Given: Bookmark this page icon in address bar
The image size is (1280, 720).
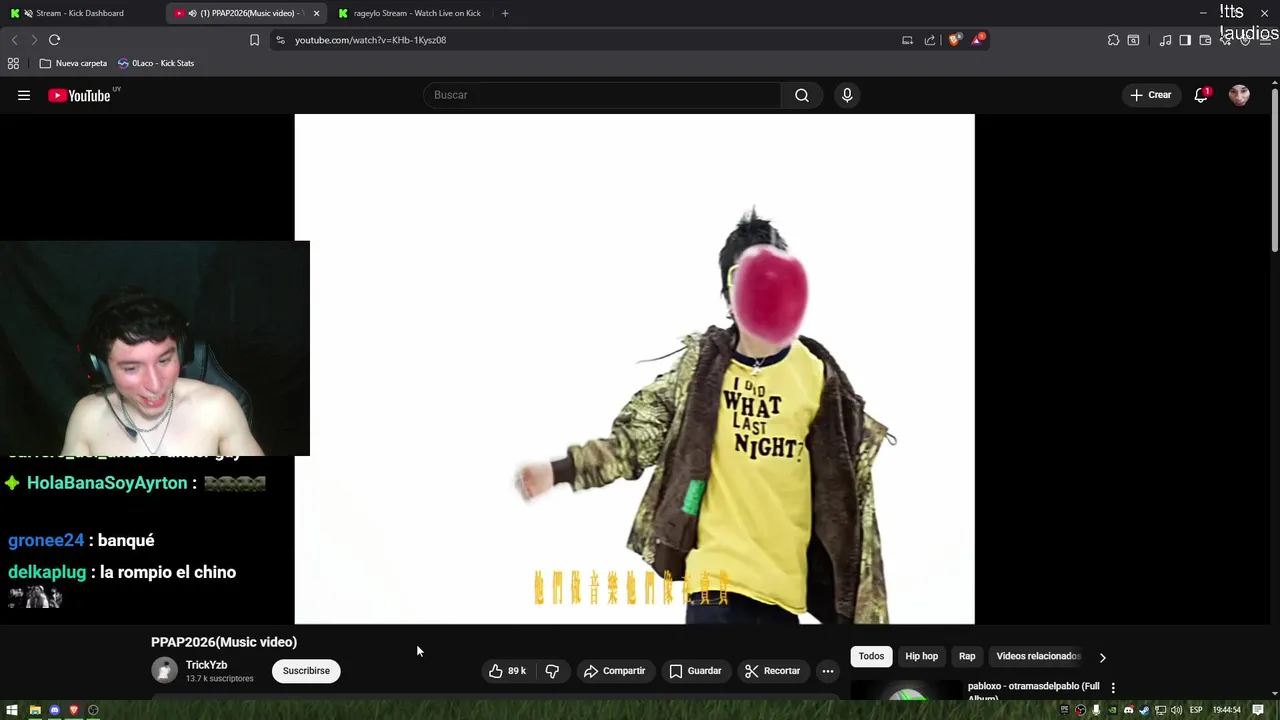Looking at the screenshot, I should point(254,40).
